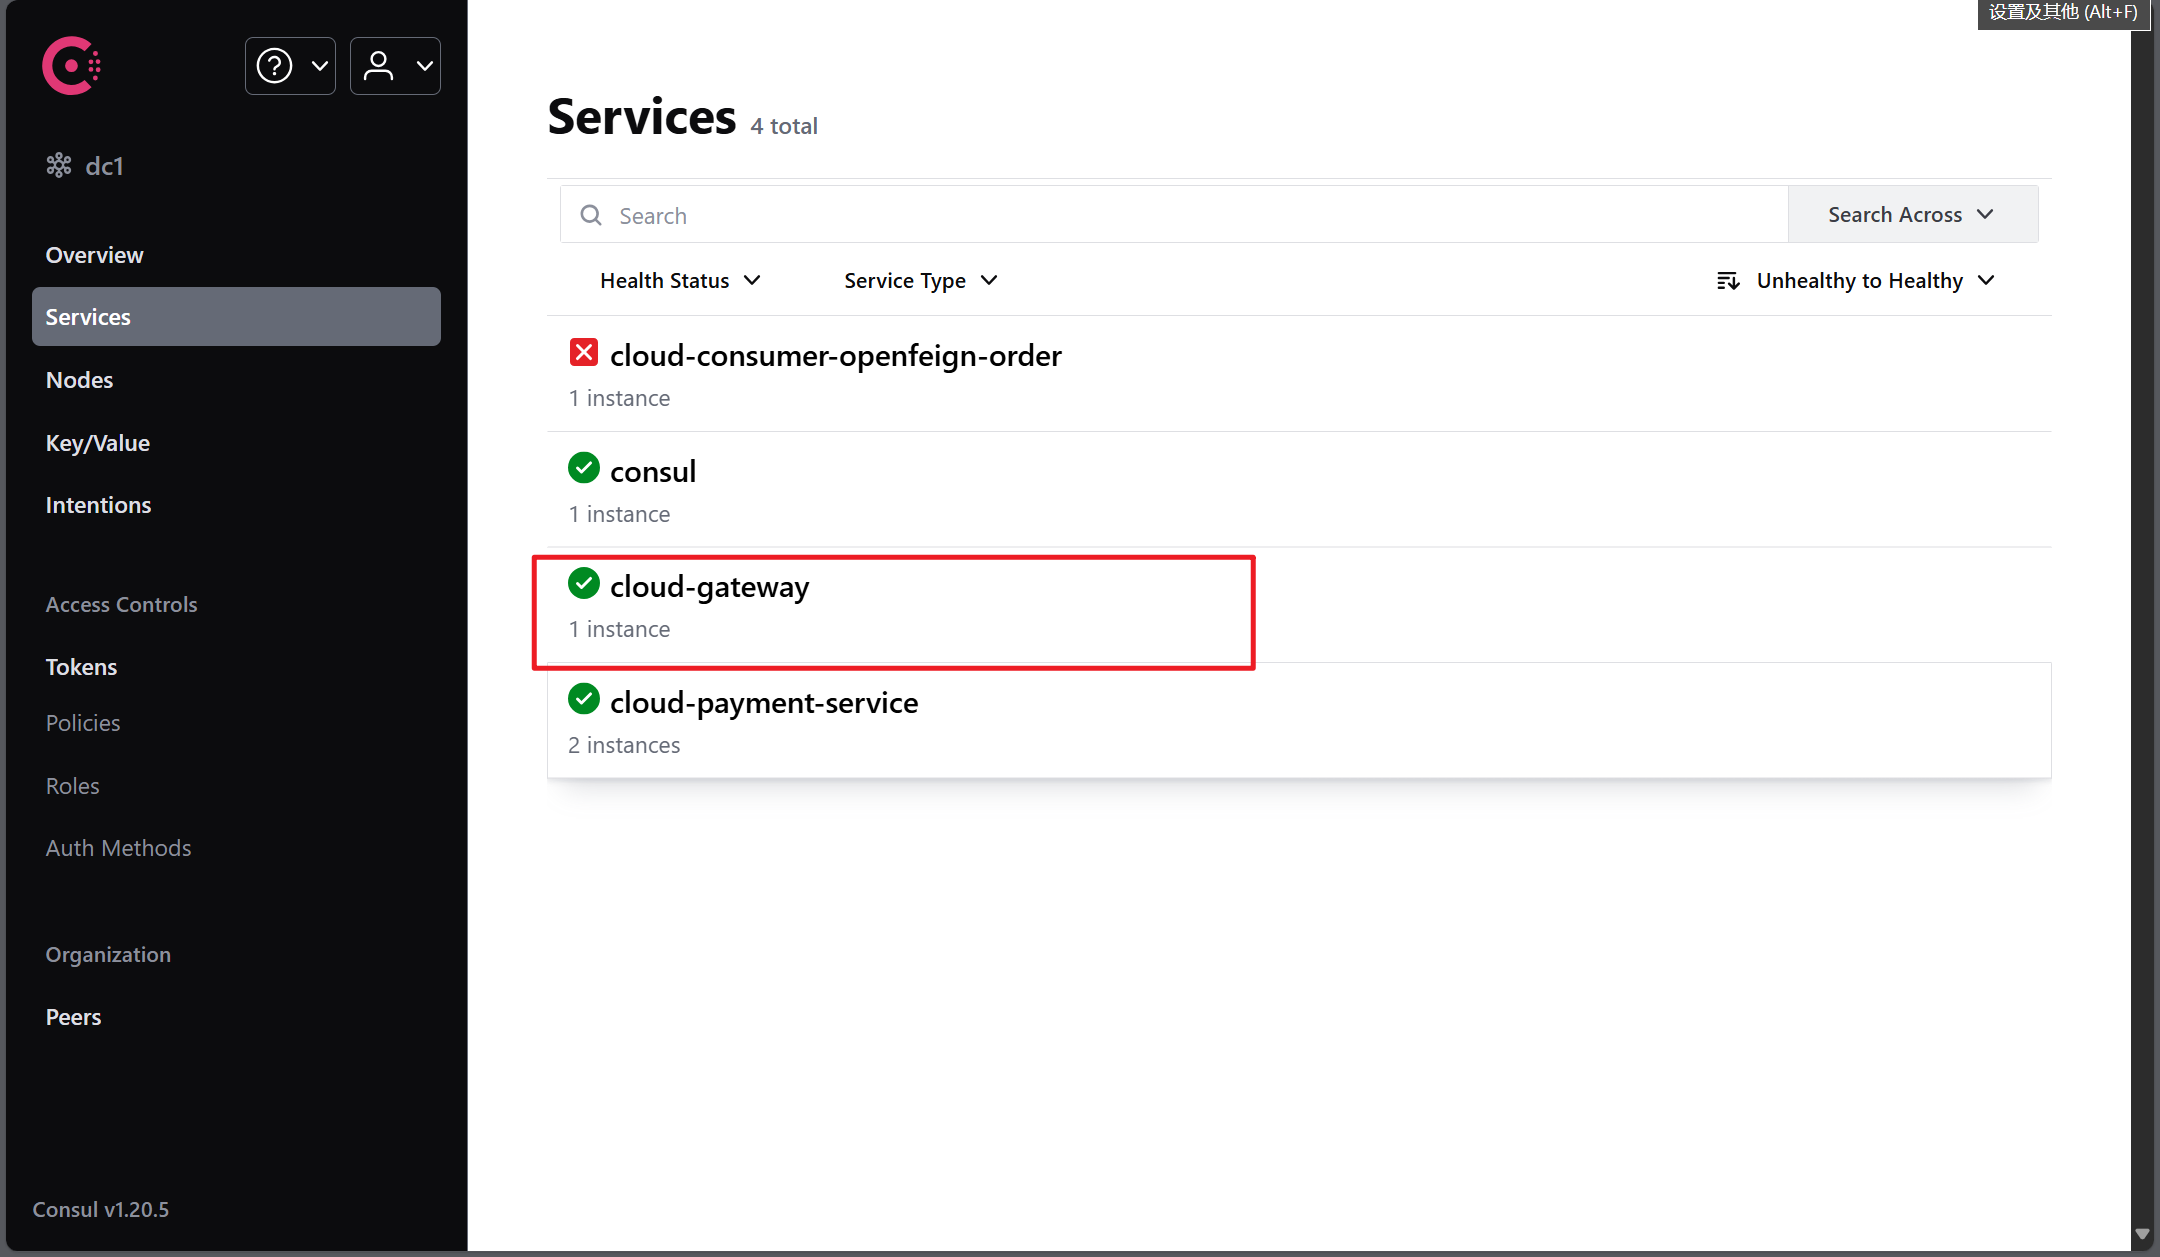Click the search magnifier icon
2160x1257 pixels.
[591, 215]
